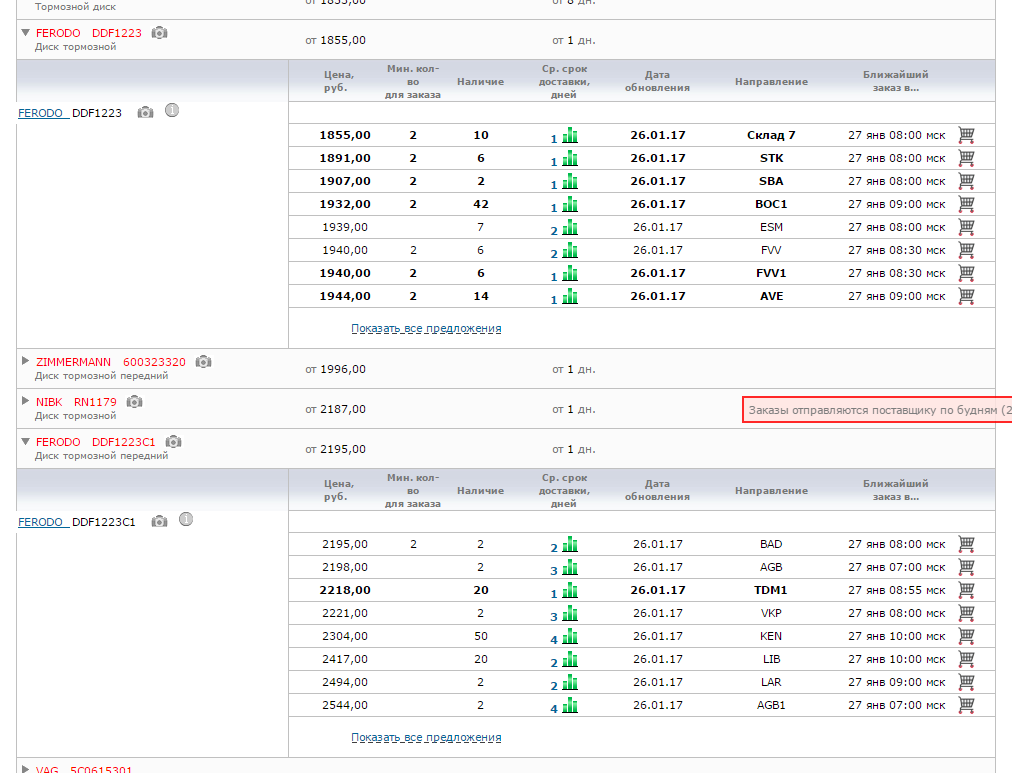Expand the ZIMMERMANN 600323320 group
The height and width of the screenshot is (773, 1012).
tap(26, 361)
